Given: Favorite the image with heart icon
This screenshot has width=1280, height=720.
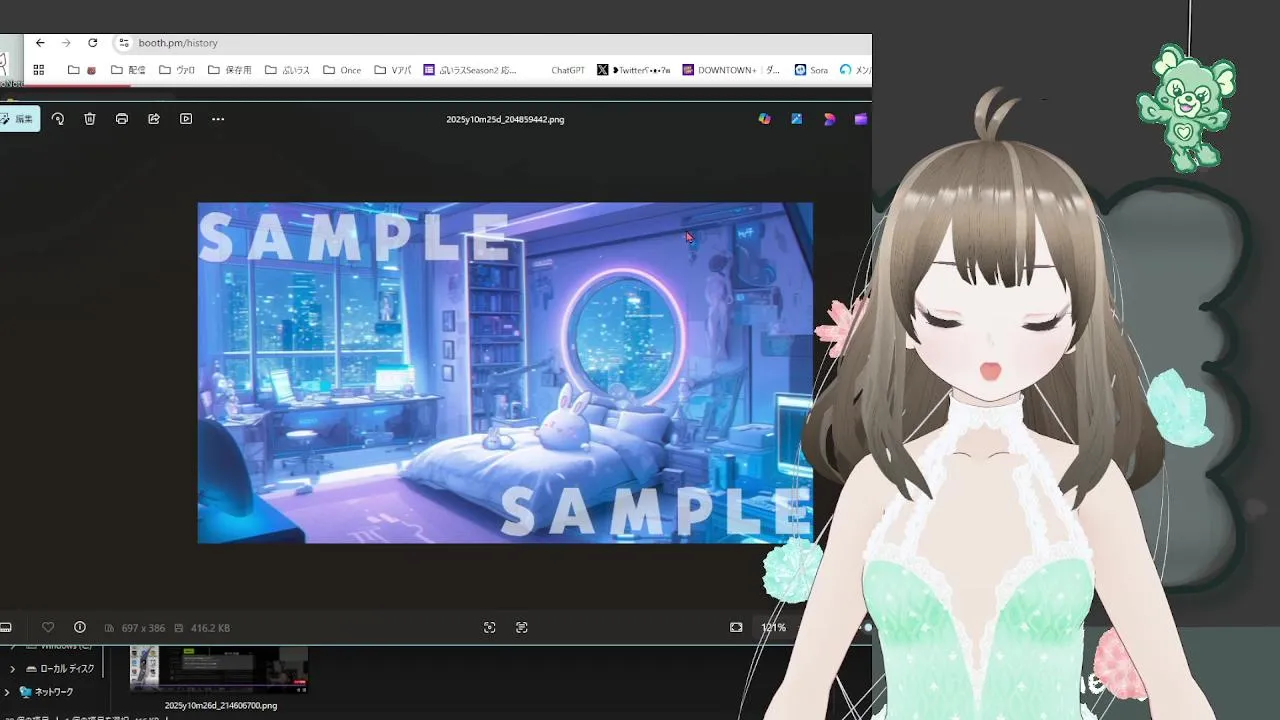Looking at the screenshot, I should (x=48, y=627).
